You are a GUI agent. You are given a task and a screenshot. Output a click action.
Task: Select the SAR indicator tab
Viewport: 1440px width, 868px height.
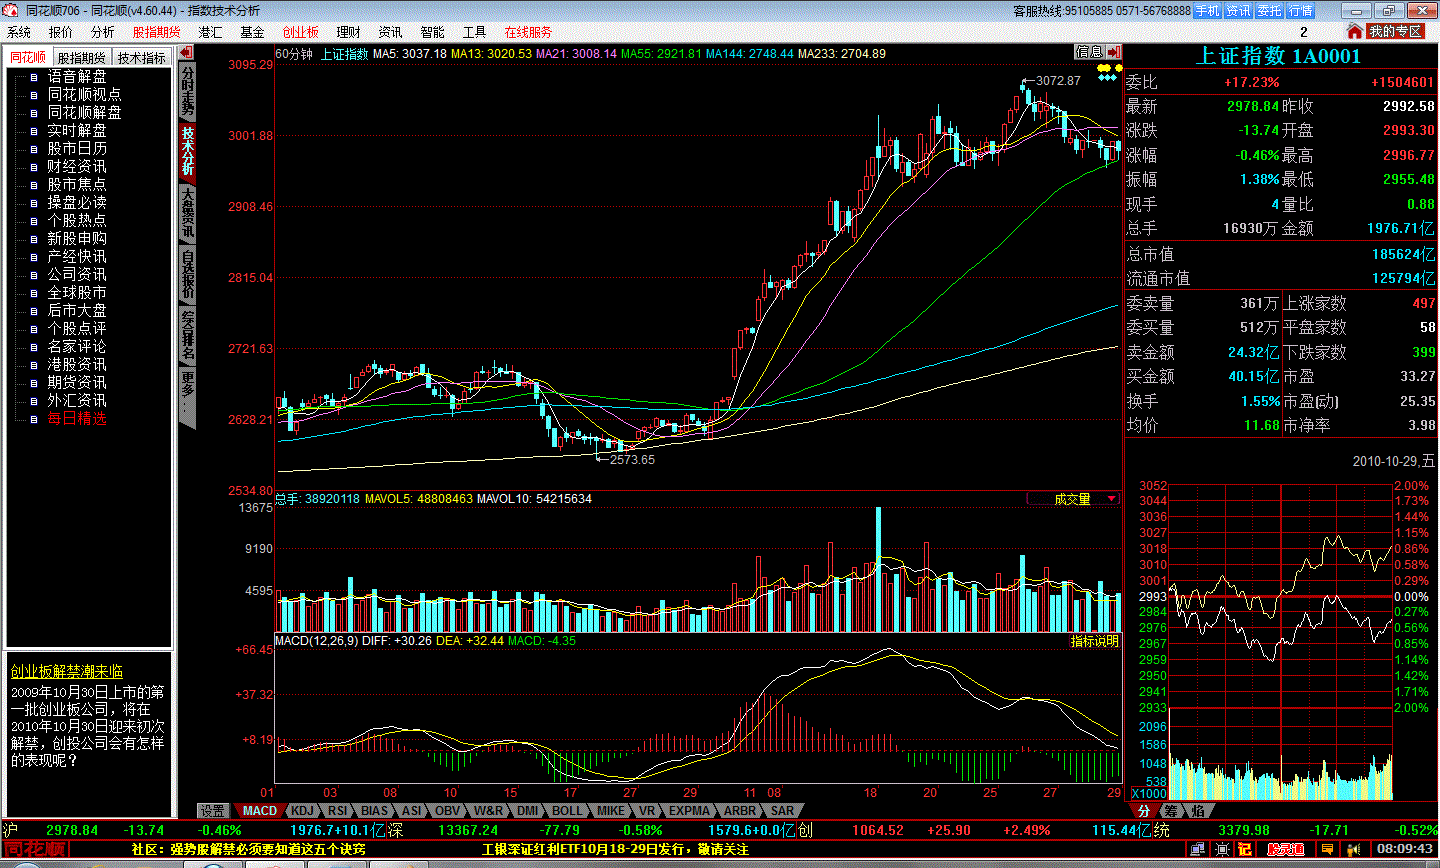783,811
